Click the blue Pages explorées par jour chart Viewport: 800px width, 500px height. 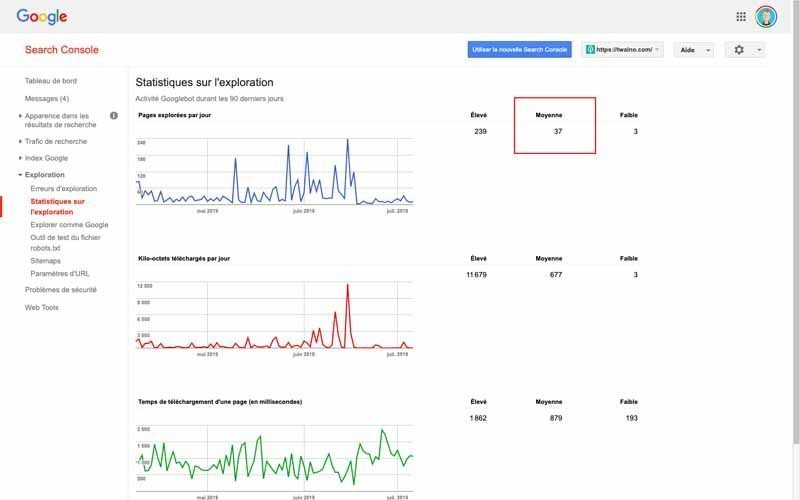(274, 172)
